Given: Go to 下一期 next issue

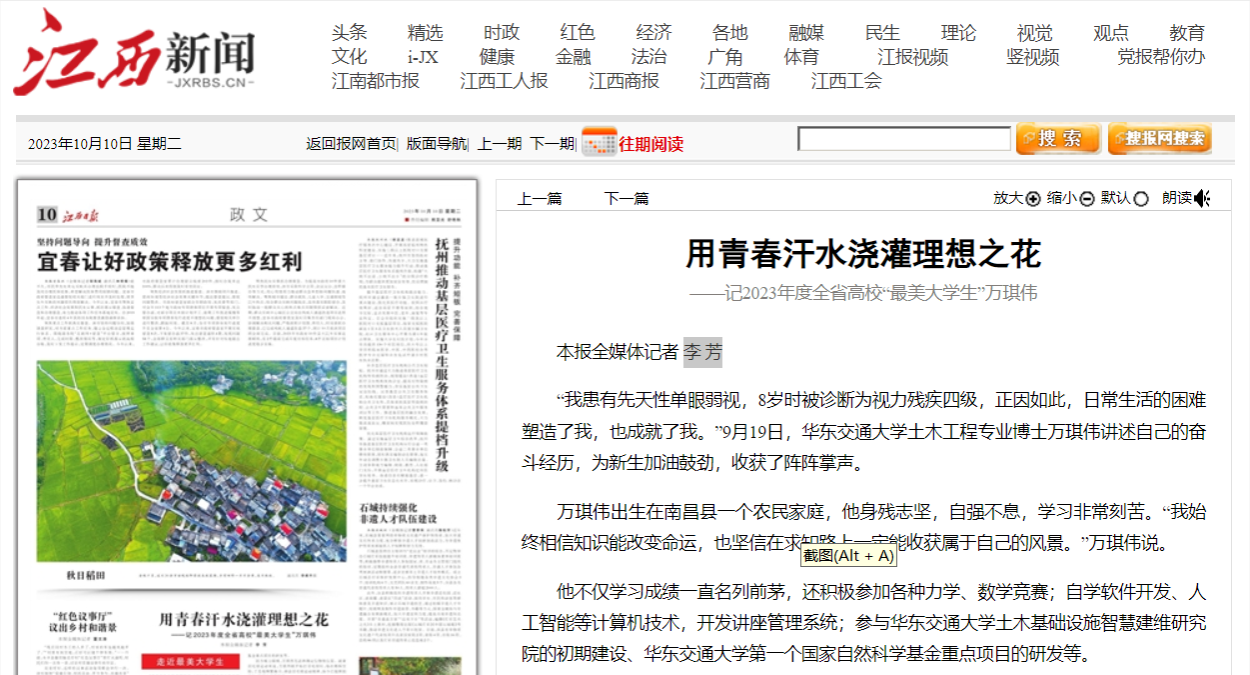Looking at the screenshot, I should [552, 144].
